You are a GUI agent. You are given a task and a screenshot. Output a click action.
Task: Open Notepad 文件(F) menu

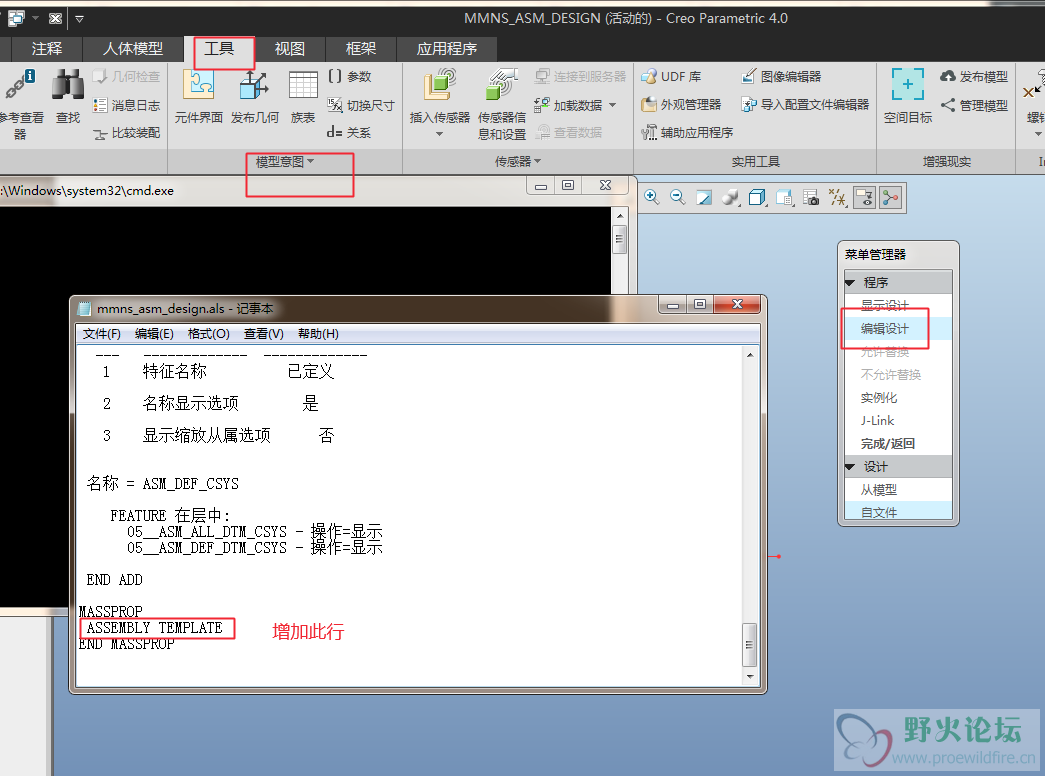click(x=101, y=334)
